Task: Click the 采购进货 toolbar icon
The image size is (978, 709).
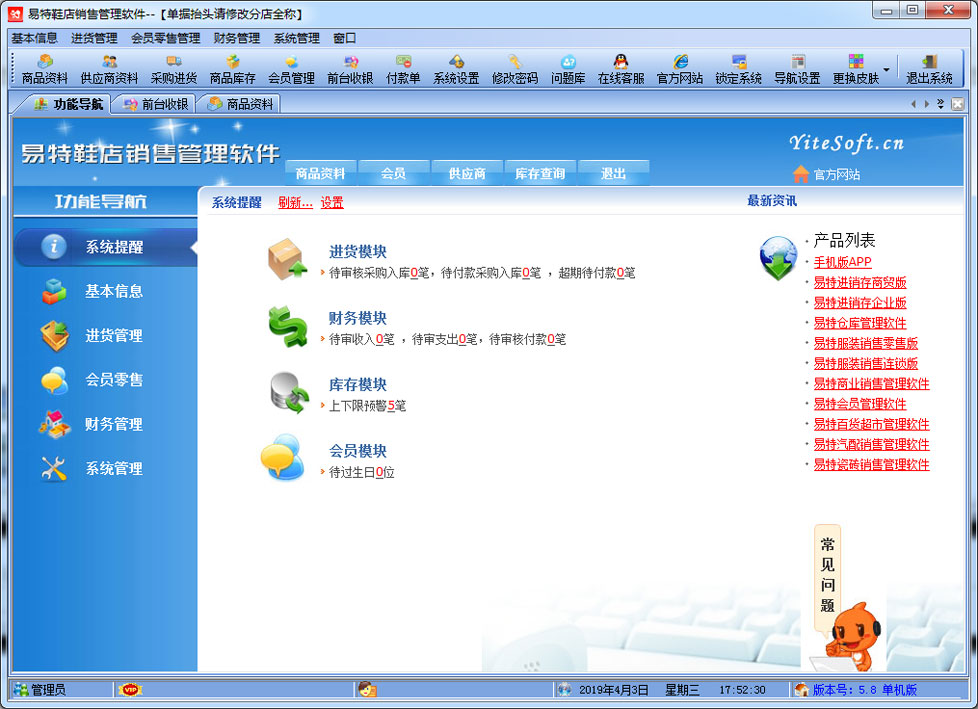Action: point(174,69)
